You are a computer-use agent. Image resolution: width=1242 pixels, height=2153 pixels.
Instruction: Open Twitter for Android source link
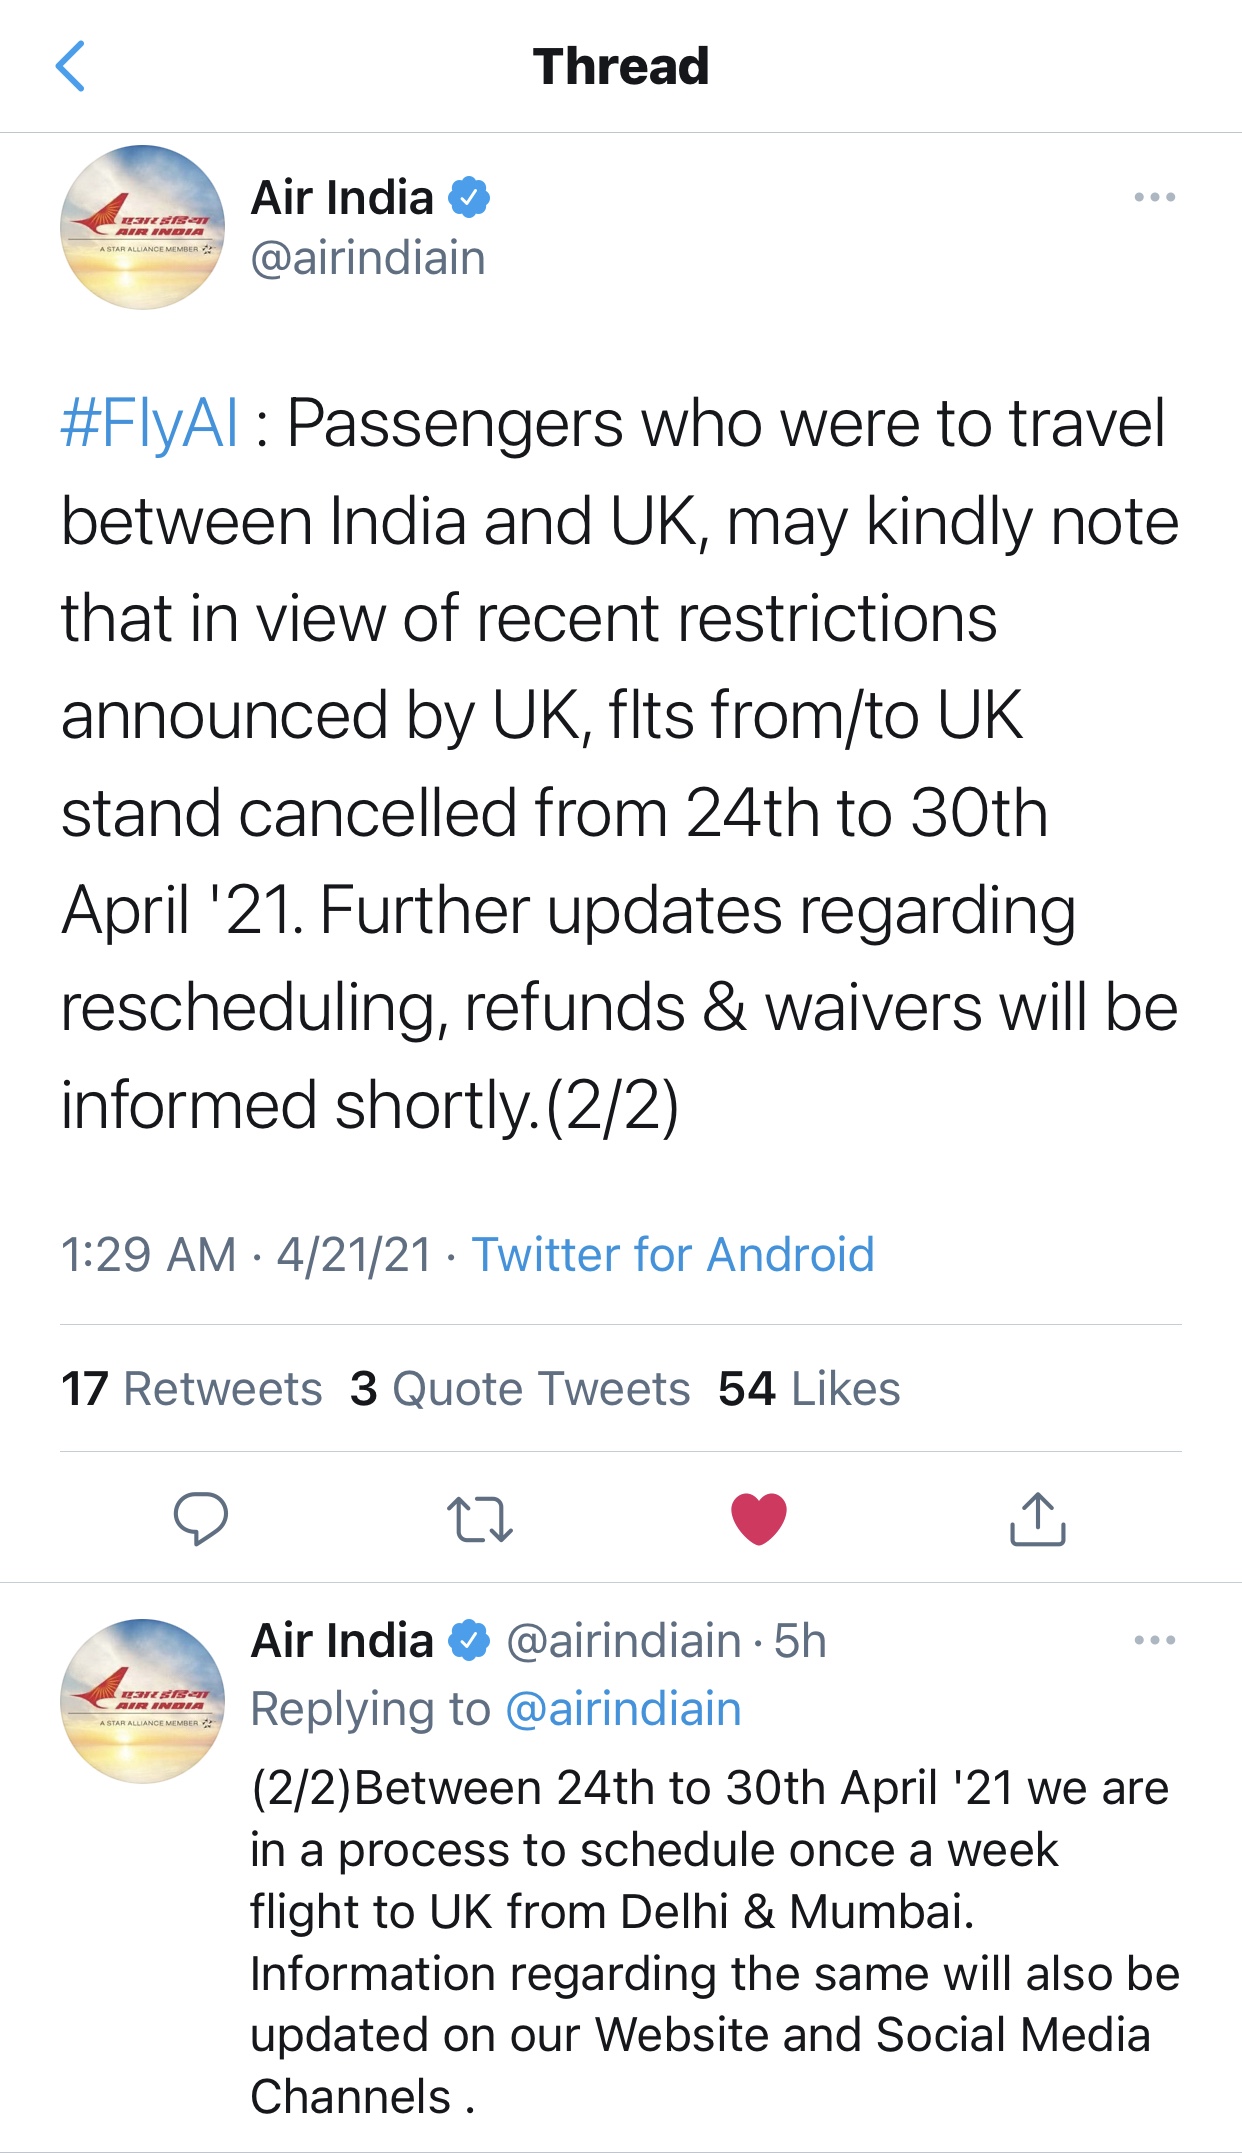click(x=673, y=1254)
